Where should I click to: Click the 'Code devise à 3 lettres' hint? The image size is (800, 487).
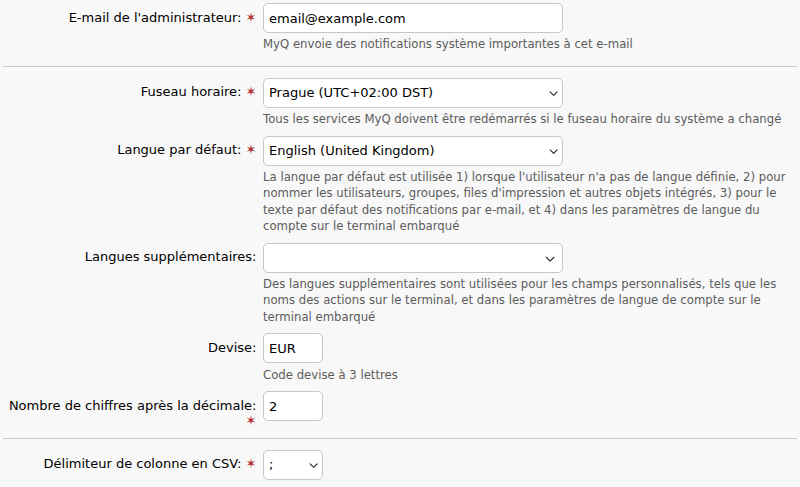330,375
